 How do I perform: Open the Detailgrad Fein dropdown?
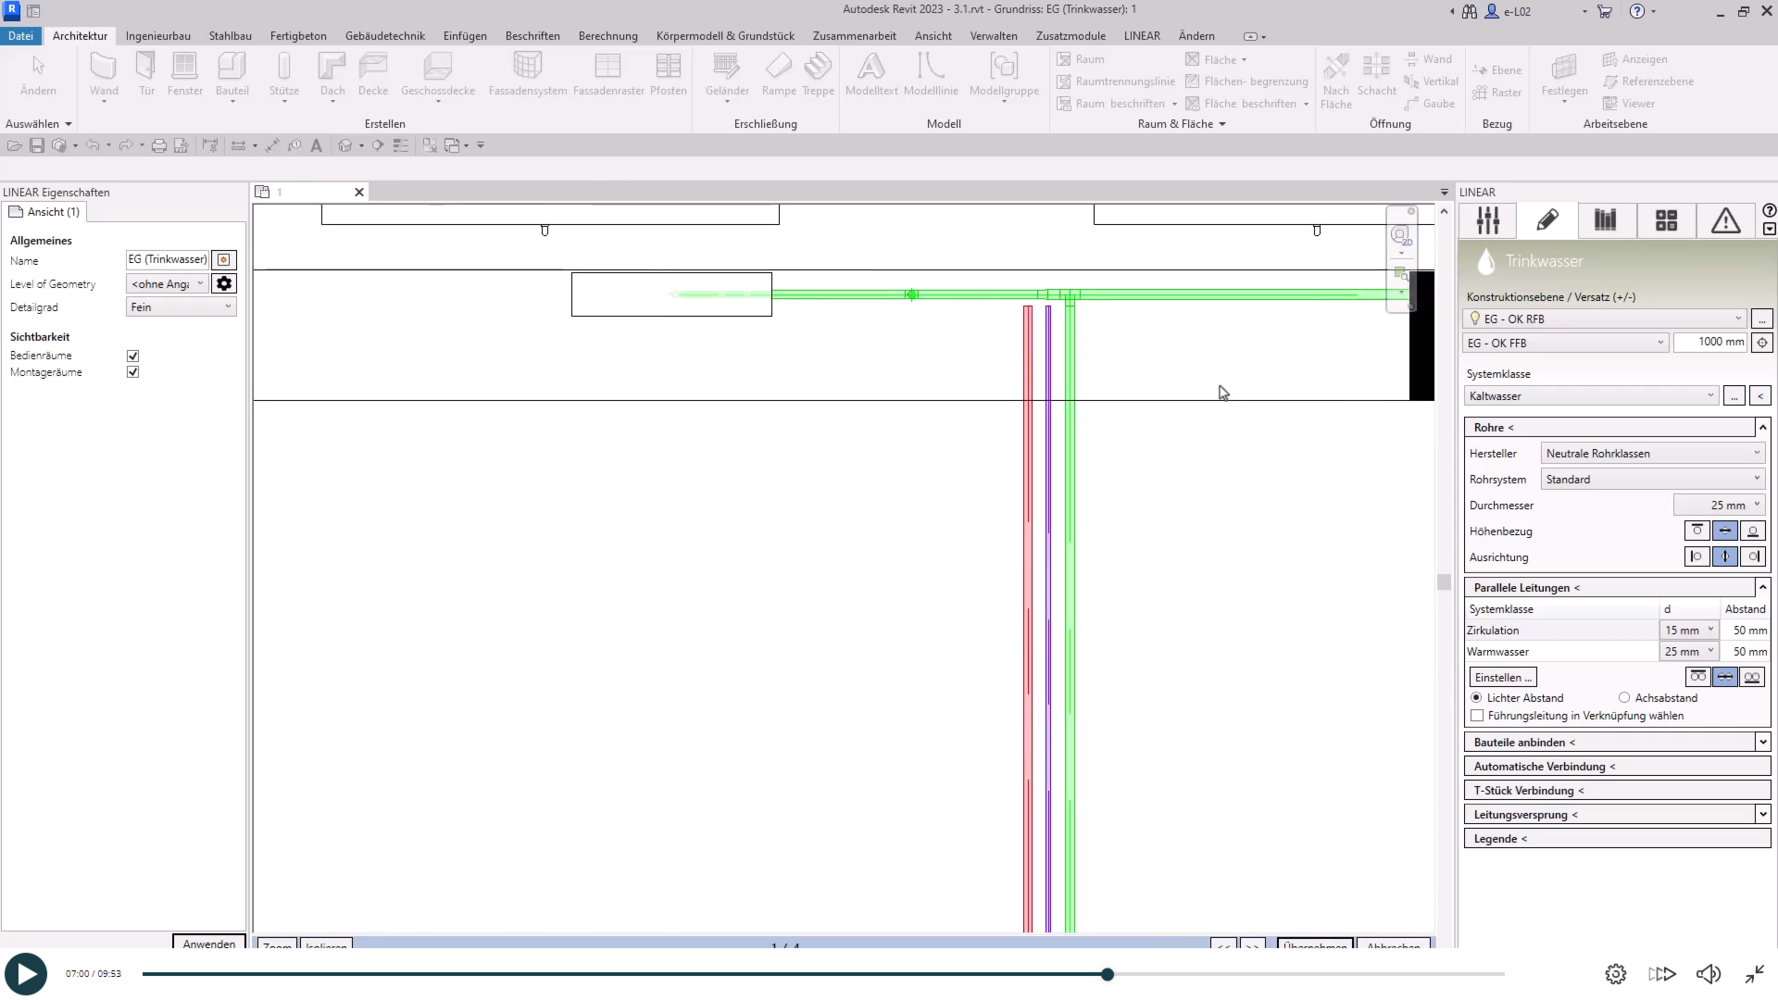[x=181, y=307]
